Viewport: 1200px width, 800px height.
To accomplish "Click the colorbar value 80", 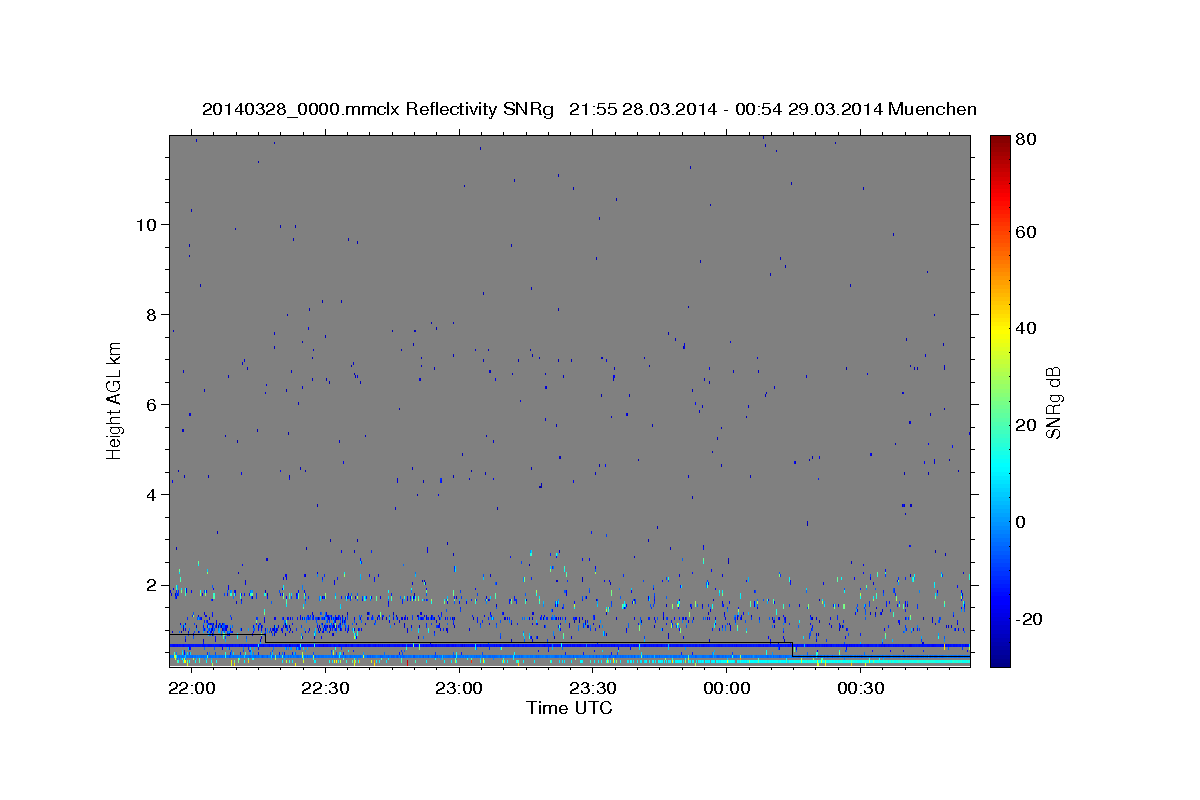I will [x=1025, y=140].
